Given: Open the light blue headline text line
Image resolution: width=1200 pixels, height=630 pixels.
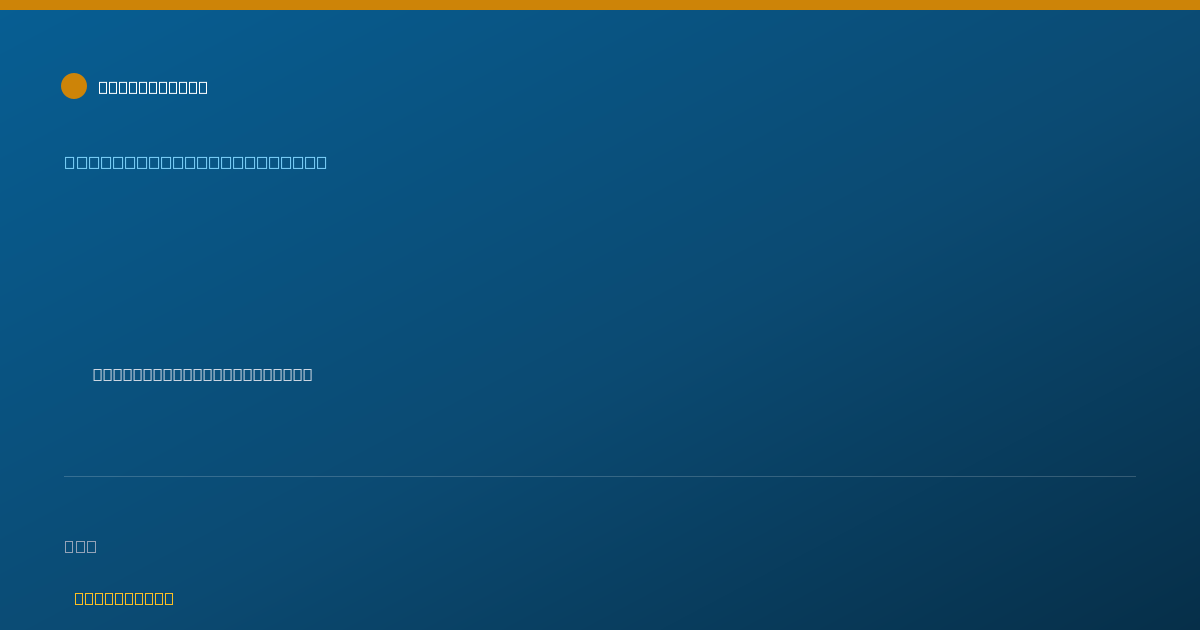Looking at the screenshot, I should click(196, 162).
